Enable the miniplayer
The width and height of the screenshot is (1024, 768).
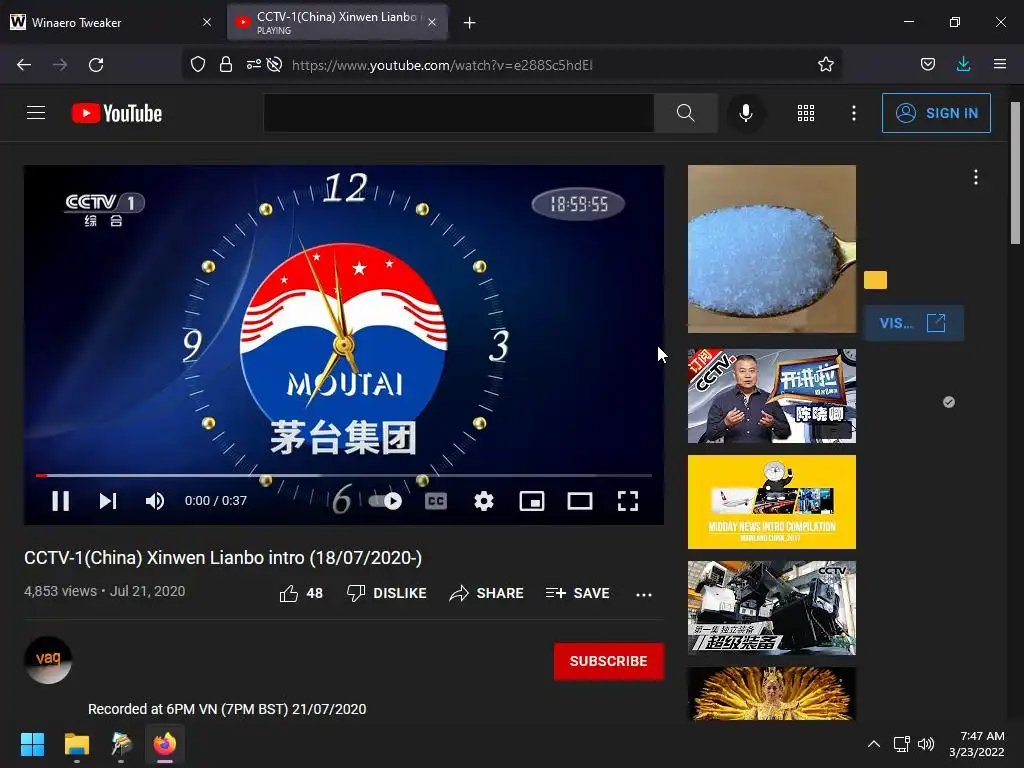pos(532,501)
